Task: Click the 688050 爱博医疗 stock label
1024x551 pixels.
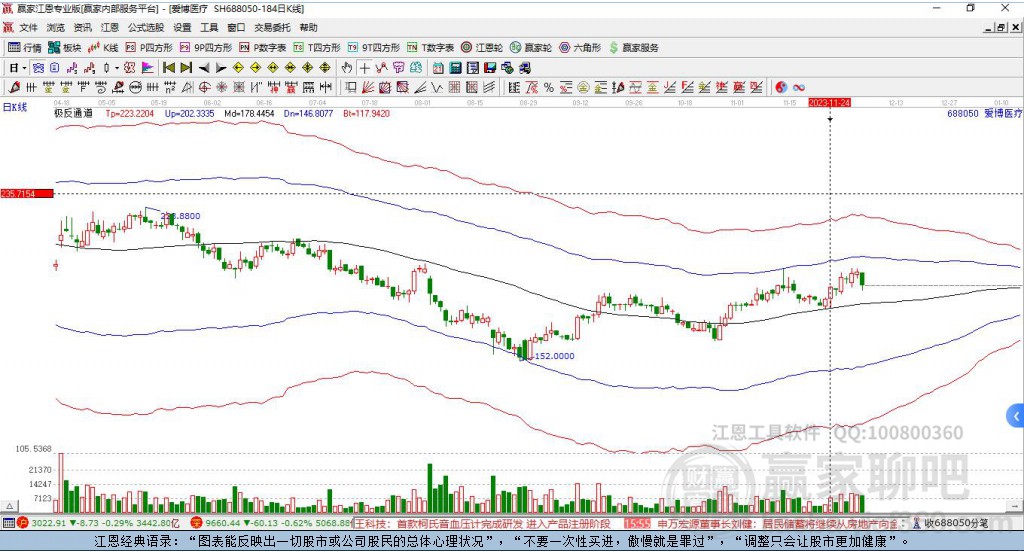Action: click(x=984, y=114)
